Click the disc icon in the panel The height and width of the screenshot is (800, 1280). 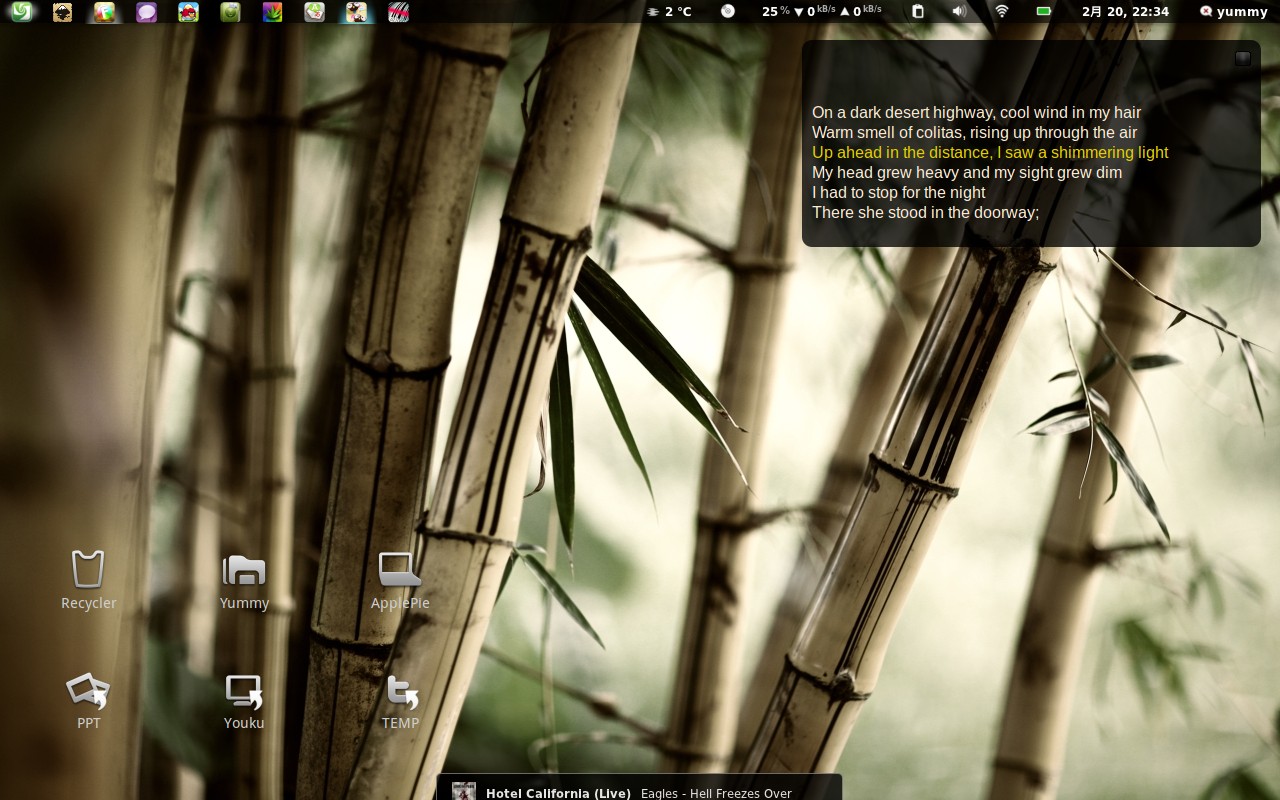coord(728,11)
